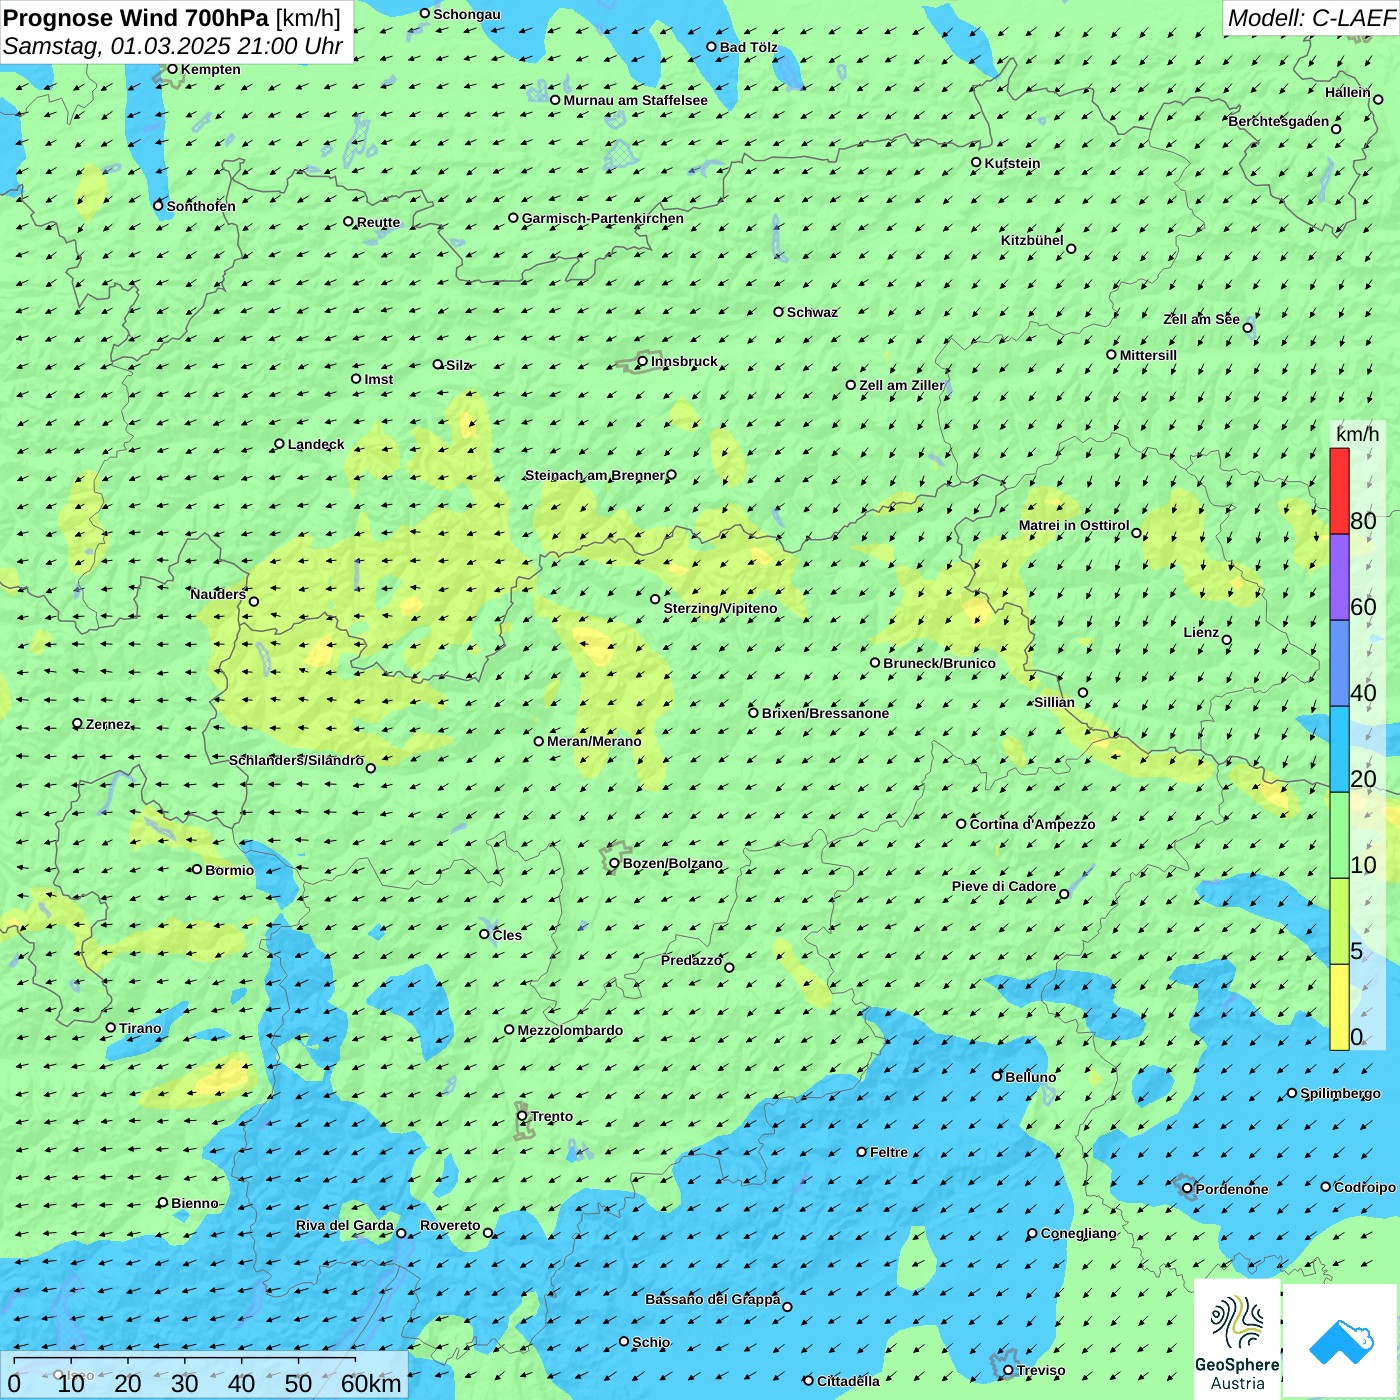The image size is (1400, 1400).
Task: Pick the light blue 20–40 legend segment
Action: point(1339,750)
